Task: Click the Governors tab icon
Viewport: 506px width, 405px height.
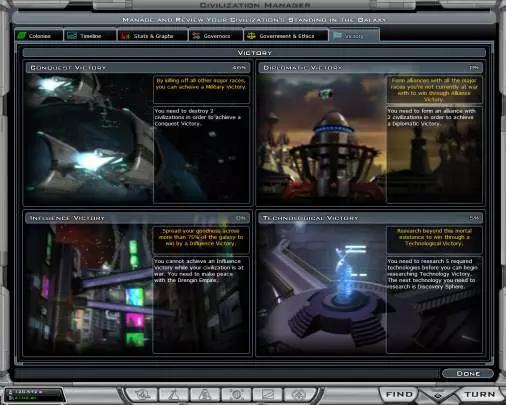Action: 196,36
